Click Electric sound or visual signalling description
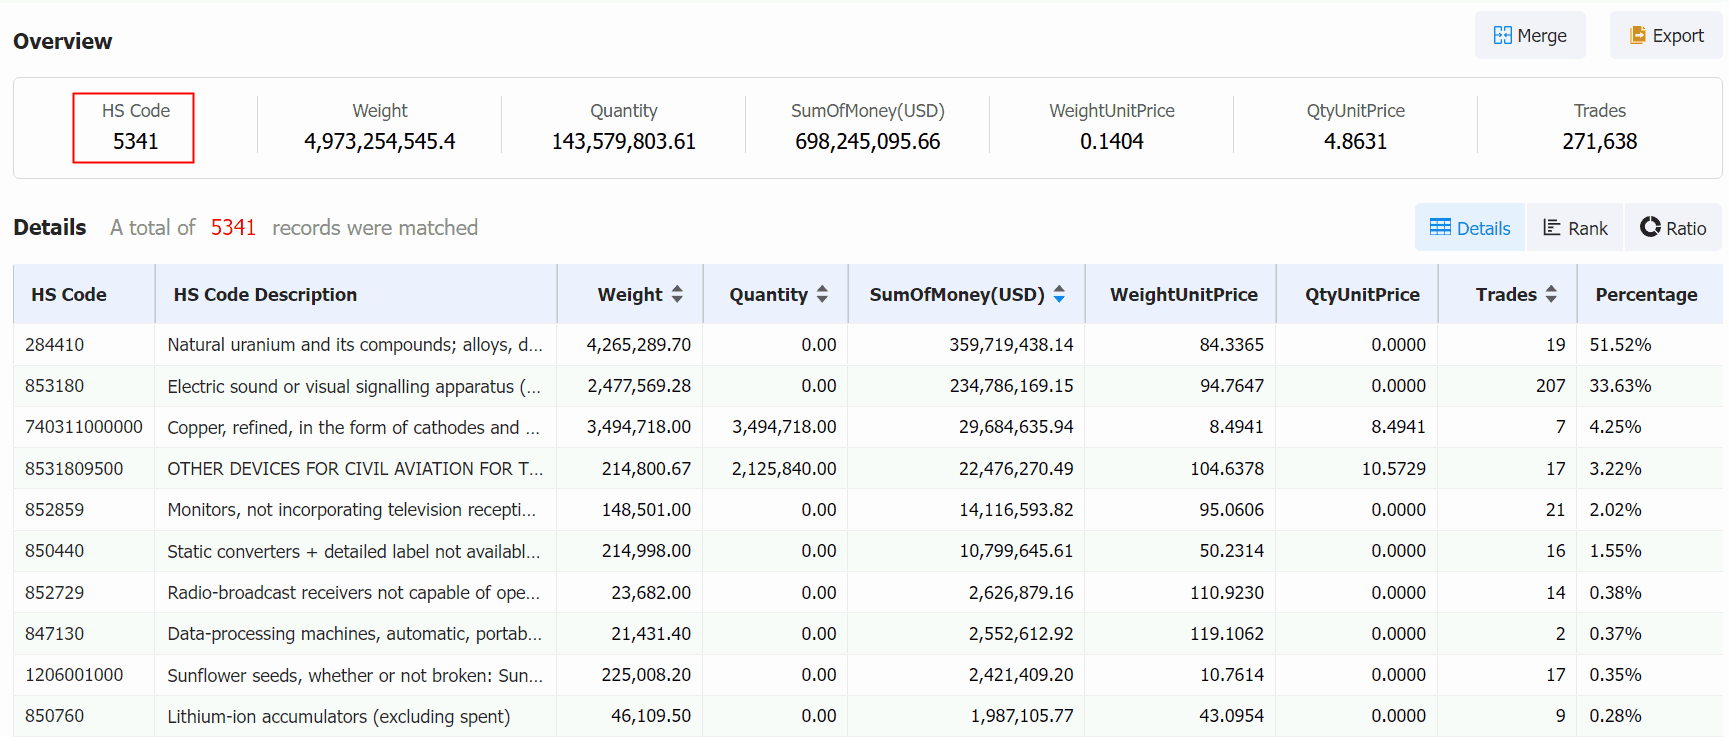The width and height of the screenshot is (1729, 737). coord(354,386)
